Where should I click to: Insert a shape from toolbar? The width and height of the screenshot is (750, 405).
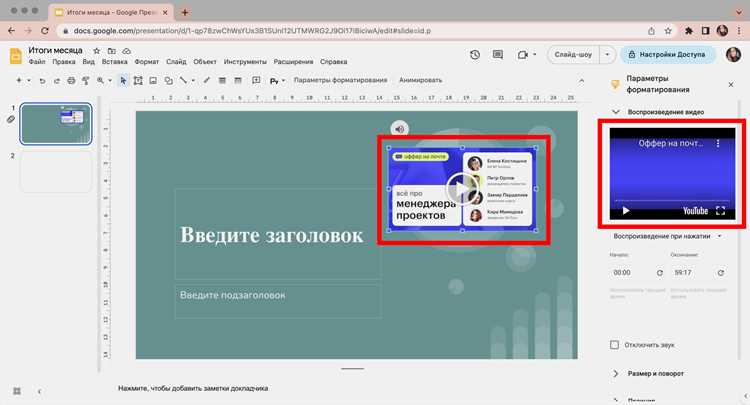168,81
